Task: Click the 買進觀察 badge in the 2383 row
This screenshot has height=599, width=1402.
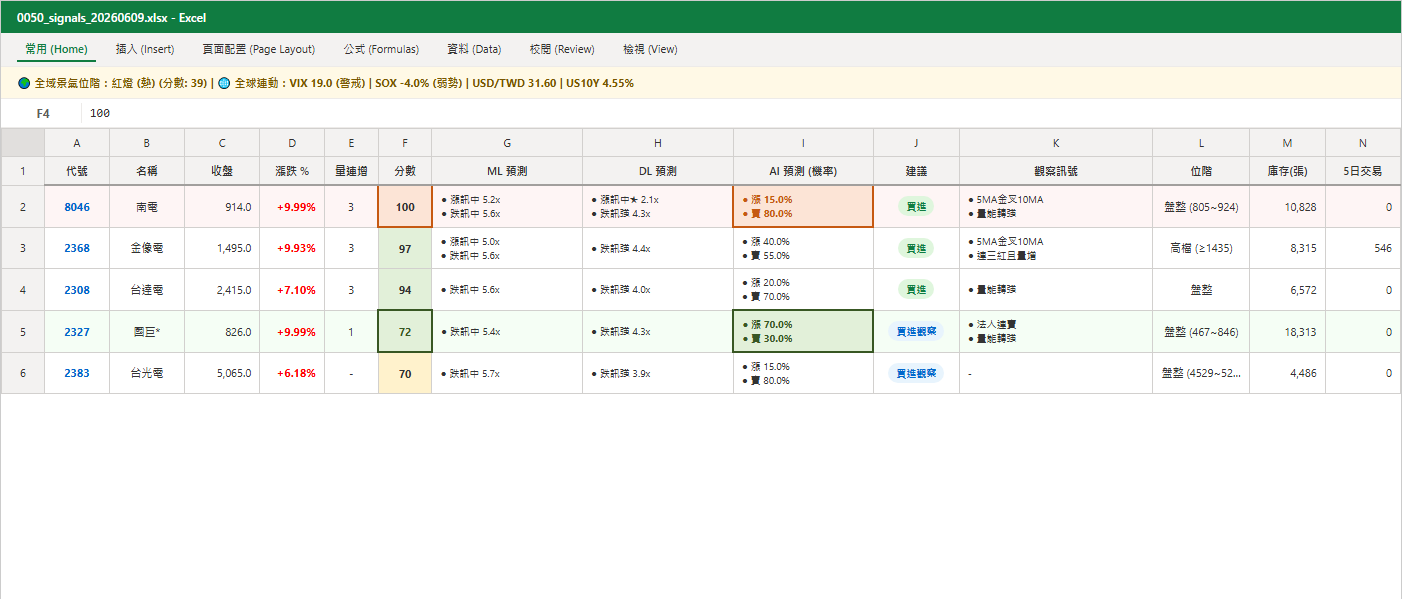Action: 916,373
